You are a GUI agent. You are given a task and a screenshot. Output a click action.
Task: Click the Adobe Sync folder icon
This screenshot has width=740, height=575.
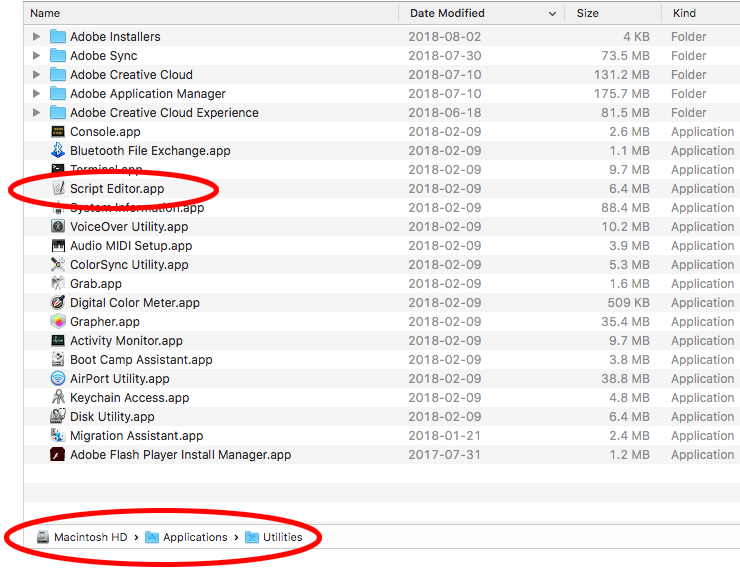[58, 56]
